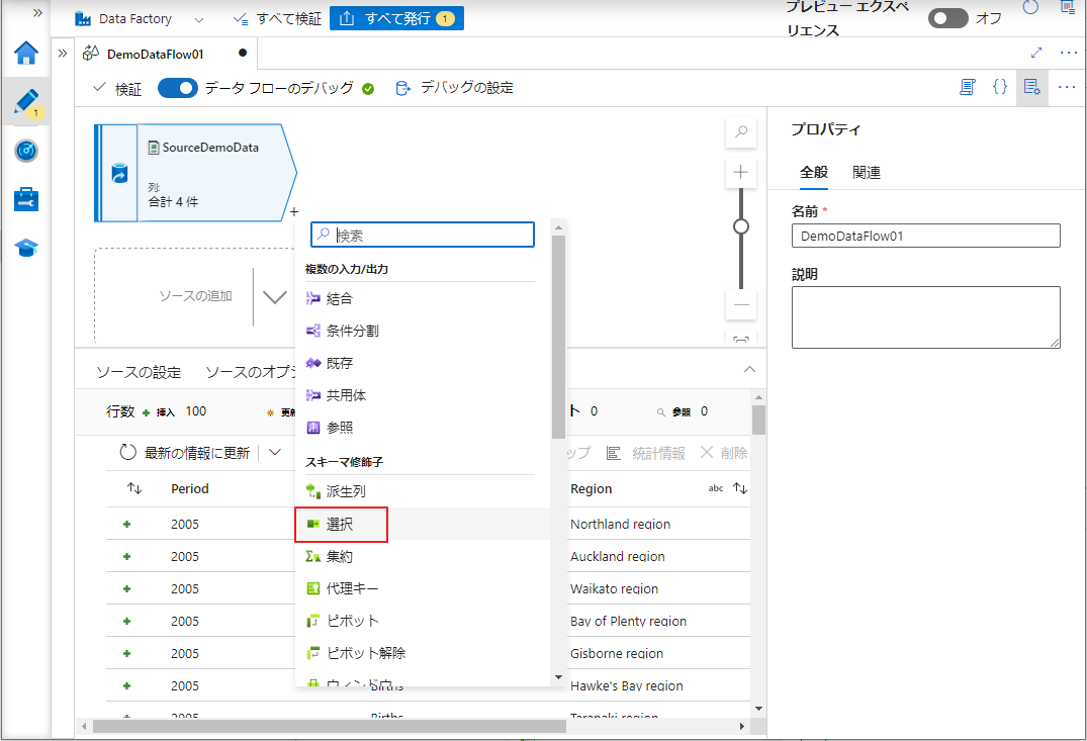Click the すべて発行 publish button
The width and height of the screenshot is (1087, 741).
click(x=396, y=19)
